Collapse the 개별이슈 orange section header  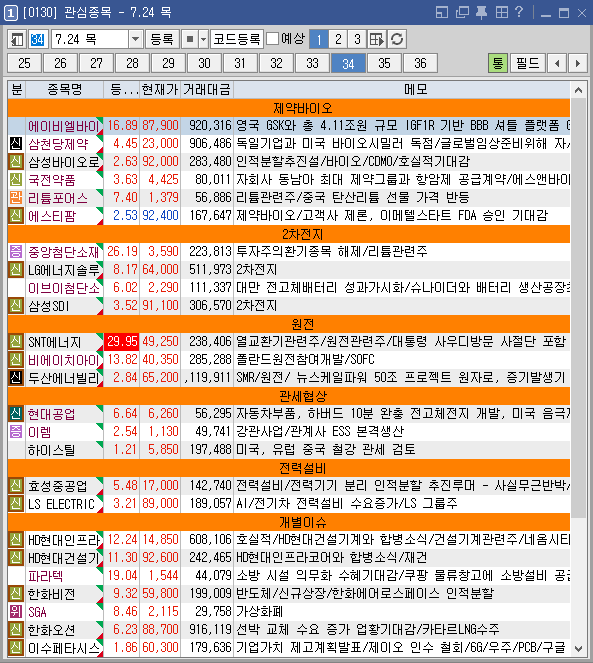289,522
